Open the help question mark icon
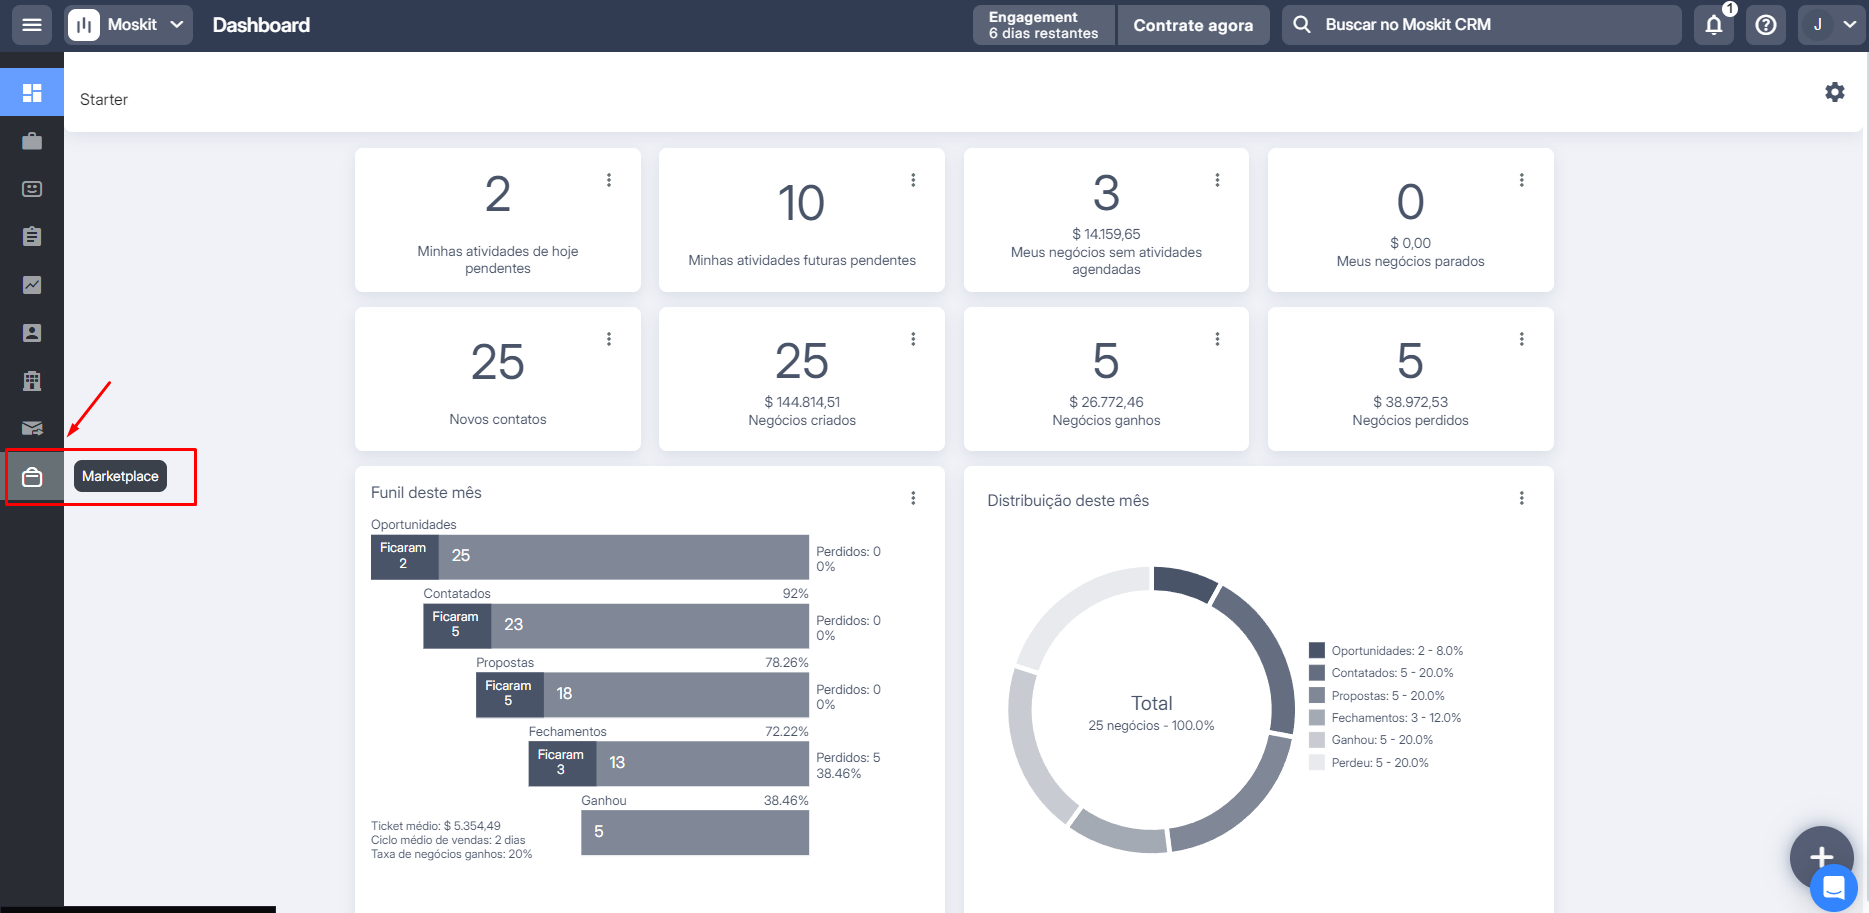Image resolution: width=1869 pixels, height=913 pixels. pos(1766,25)
